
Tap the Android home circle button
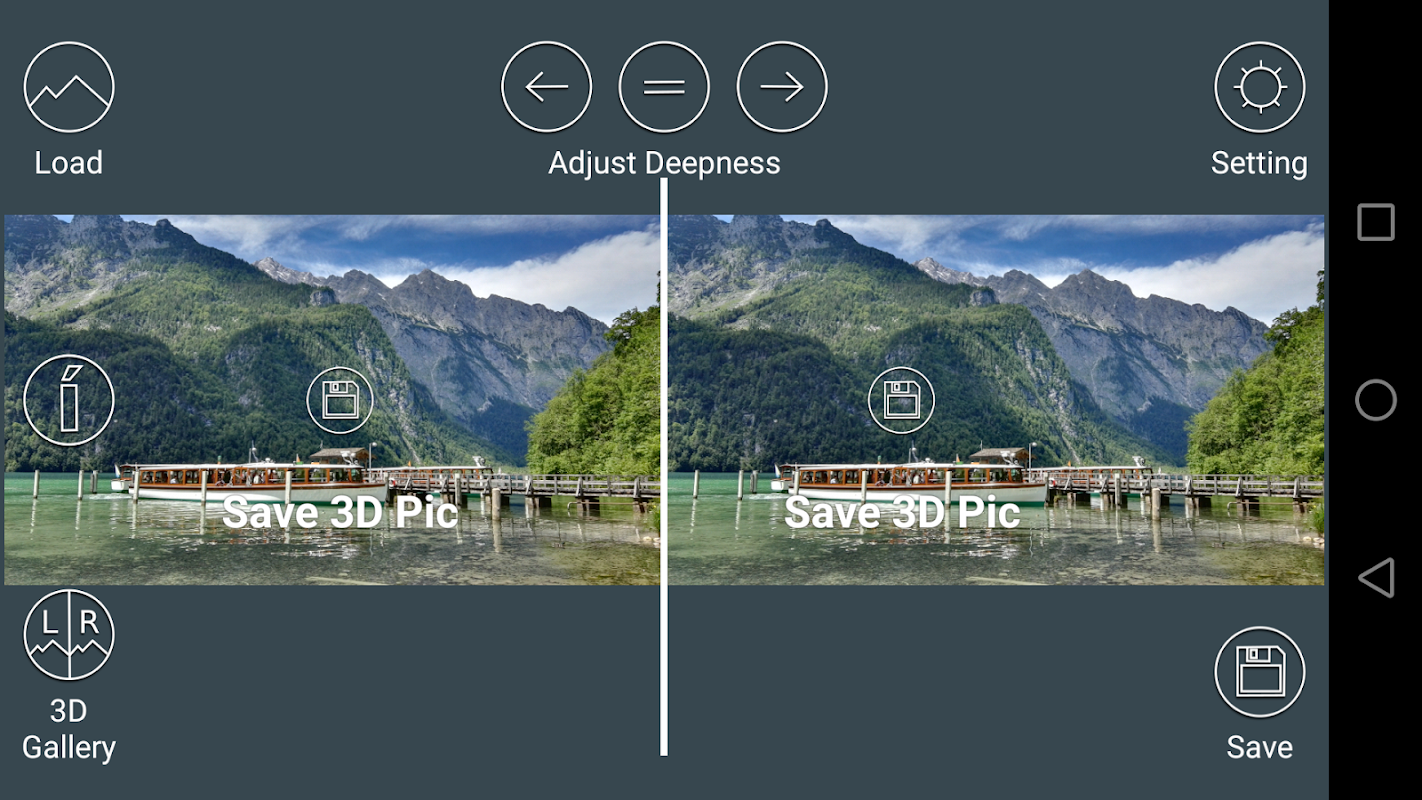click(x=1376, y=400)
